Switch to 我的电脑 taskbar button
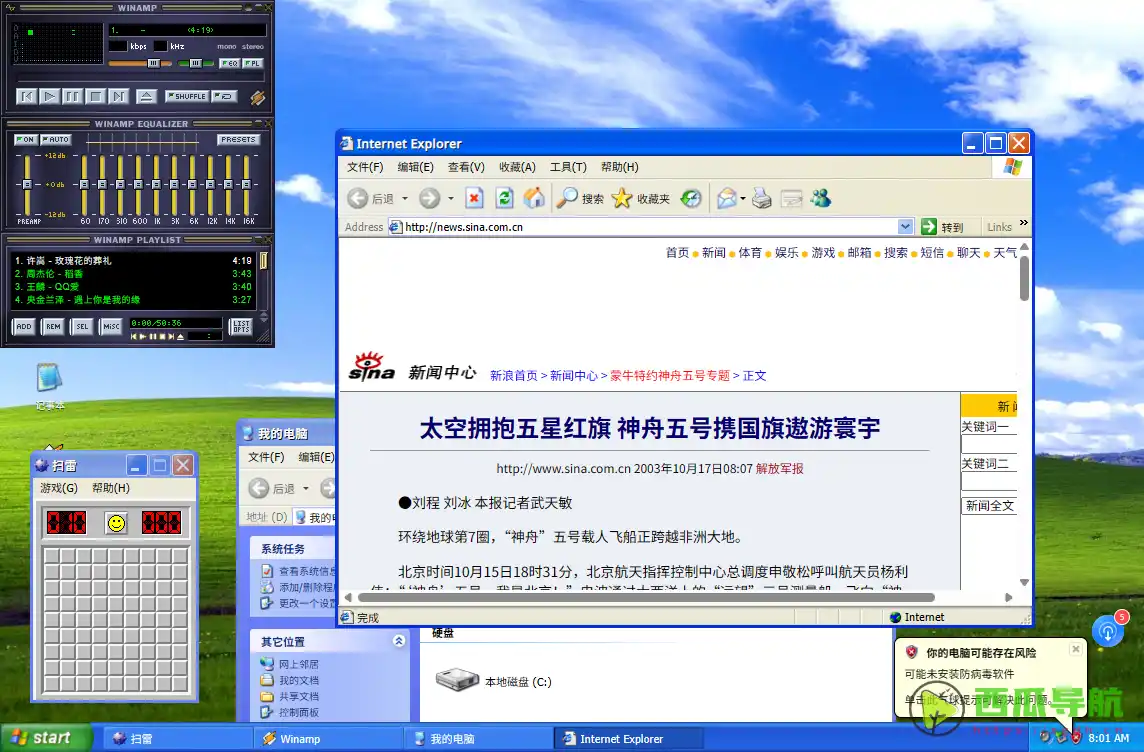The image size is (1144, 752). tap(478, 738)
